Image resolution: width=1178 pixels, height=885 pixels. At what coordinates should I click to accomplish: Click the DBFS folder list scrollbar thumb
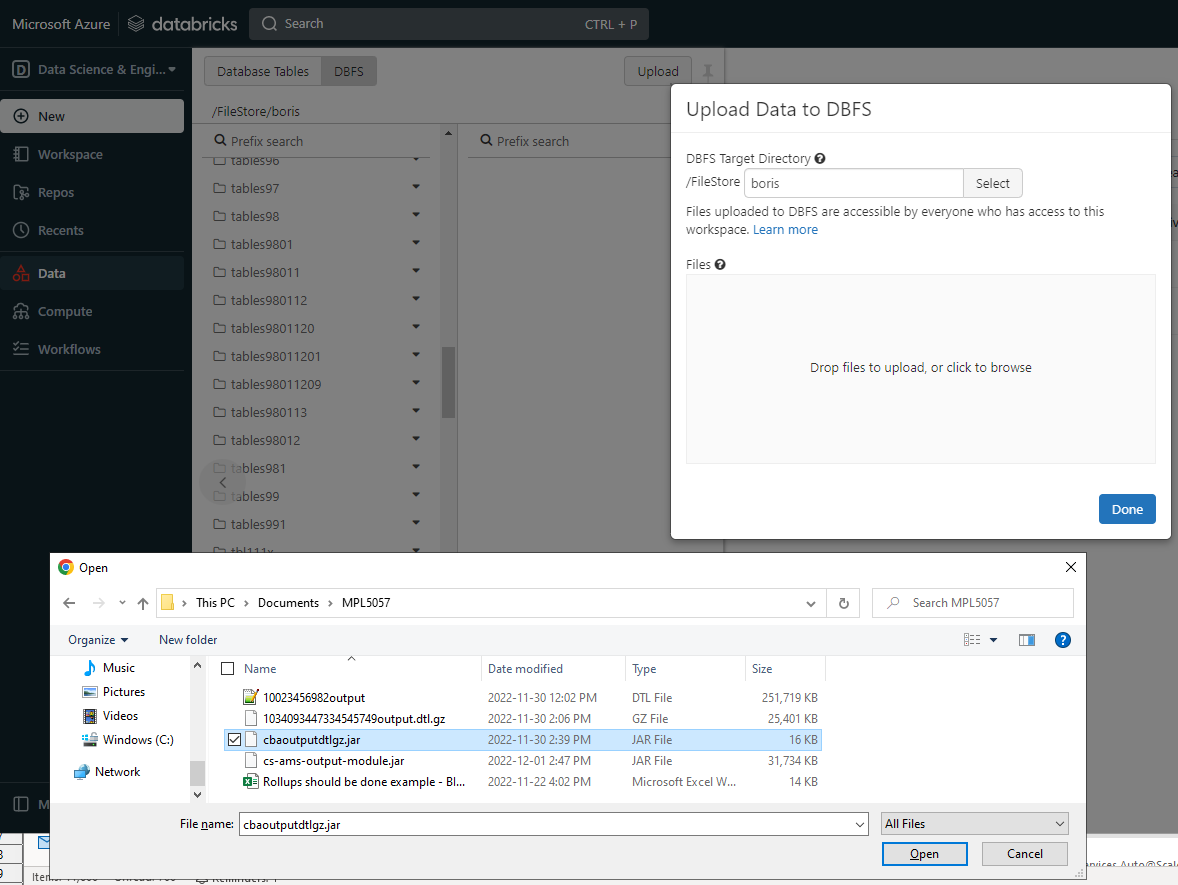coord(449,382)
